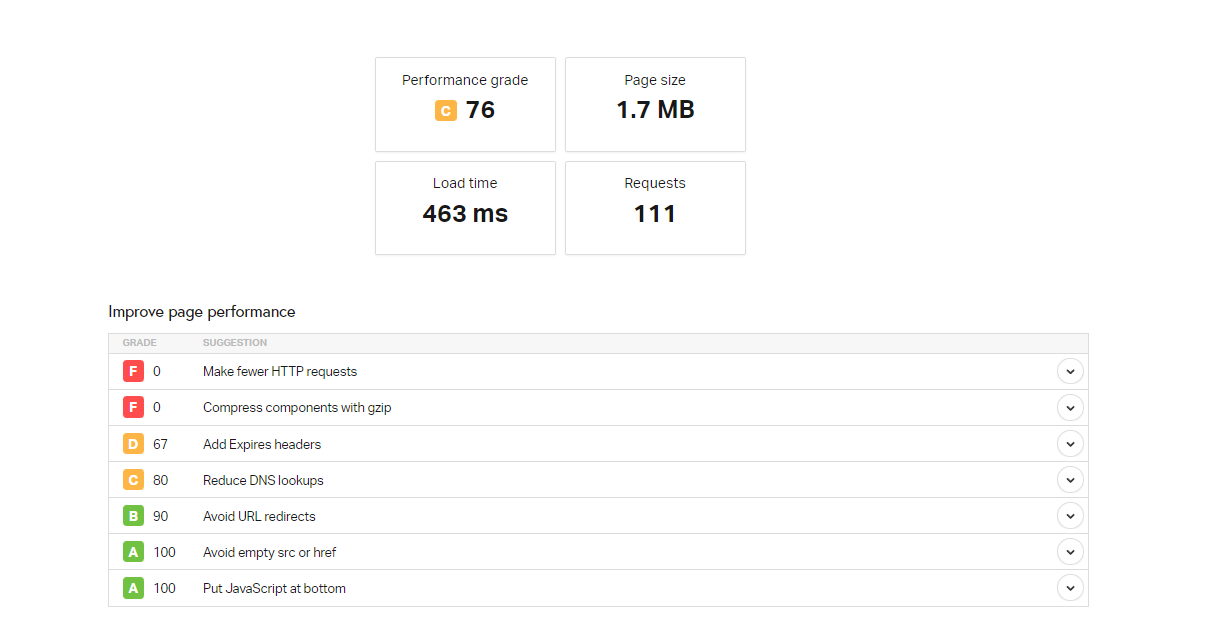Expand the Compress components with gzip chevron

1070,408
